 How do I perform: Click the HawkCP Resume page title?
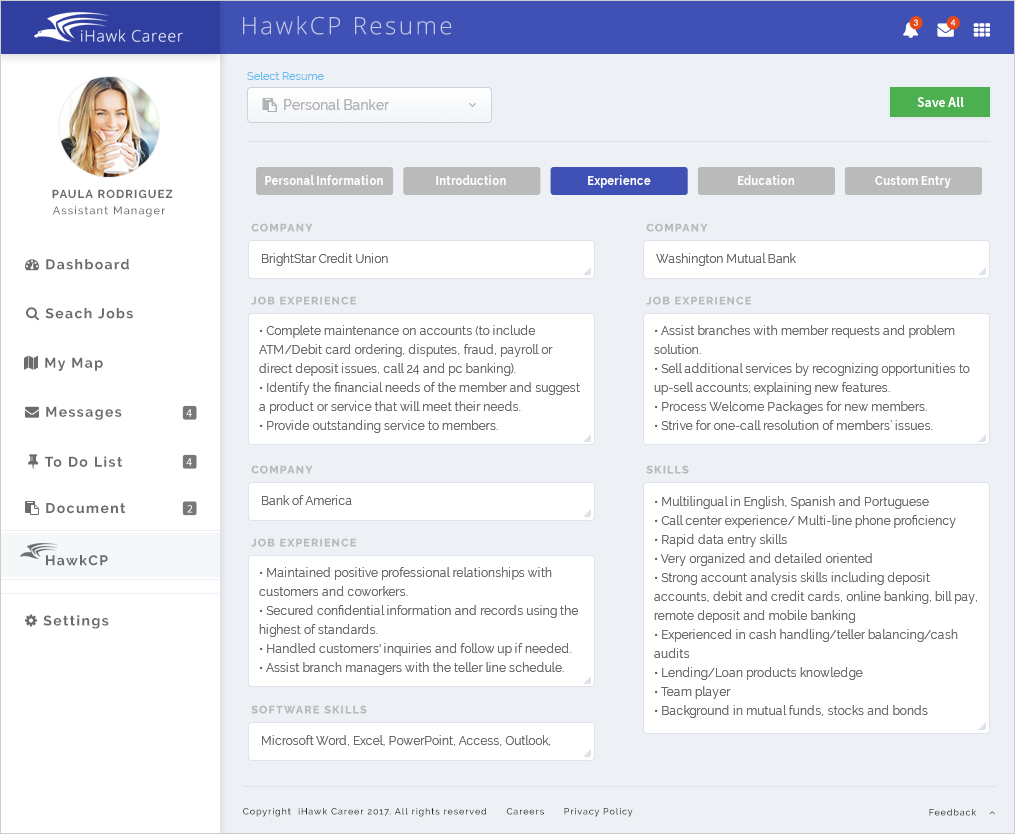347,26
